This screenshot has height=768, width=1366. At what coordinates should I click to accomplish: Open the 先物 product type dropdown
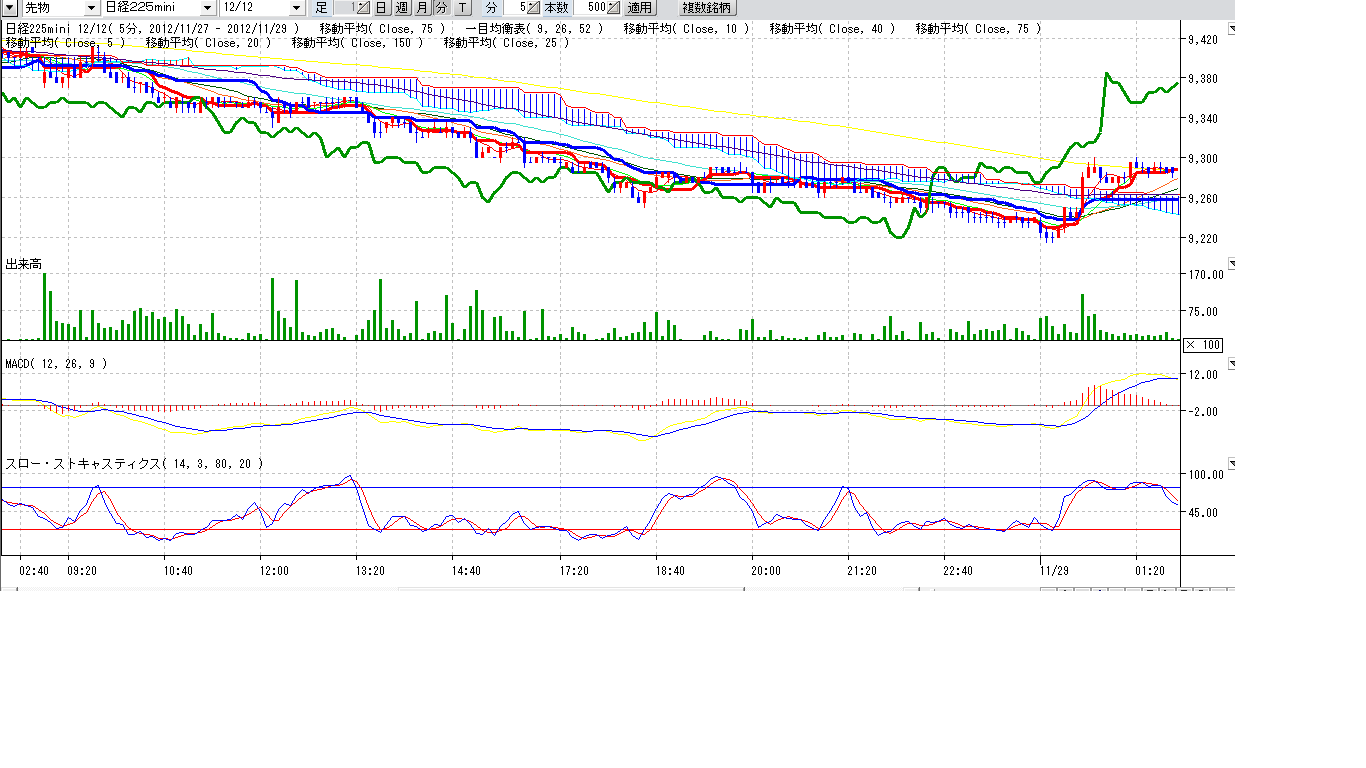pos(92,7)
